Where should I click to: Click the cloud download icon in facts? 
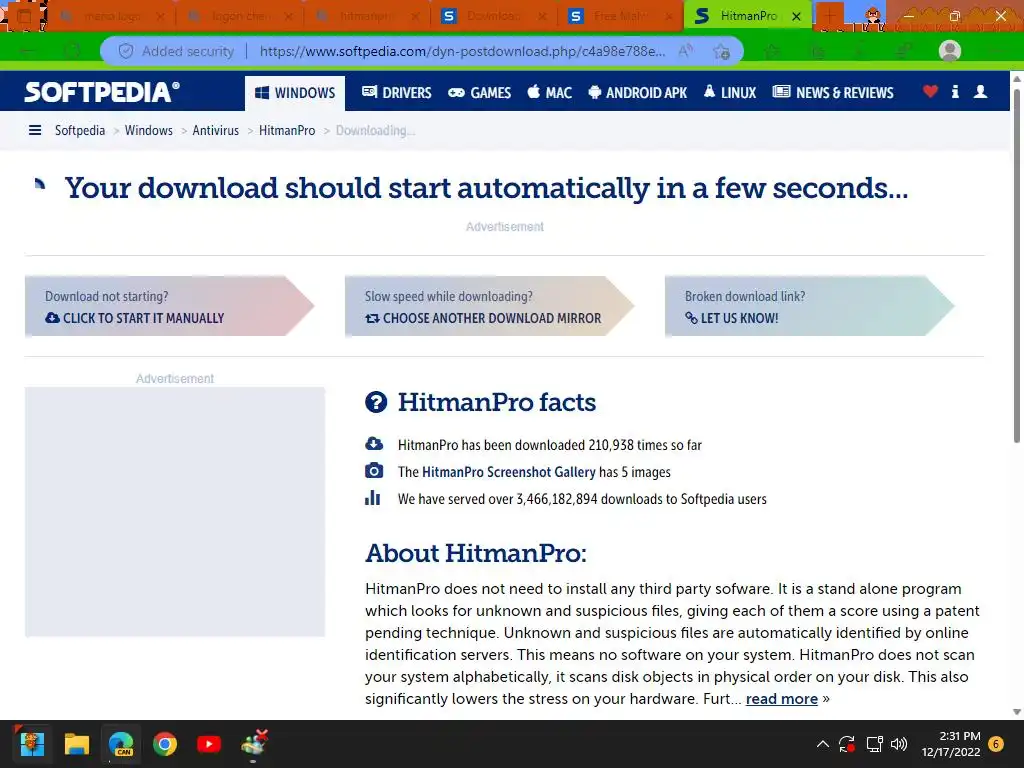coord(374,444)
